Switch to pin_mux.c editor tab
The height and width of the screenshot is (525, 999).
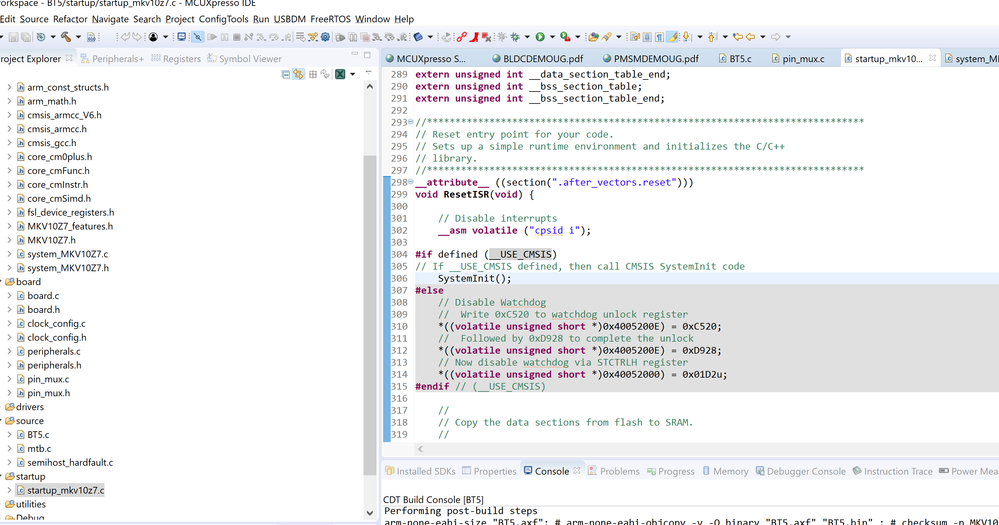[798, 59]
